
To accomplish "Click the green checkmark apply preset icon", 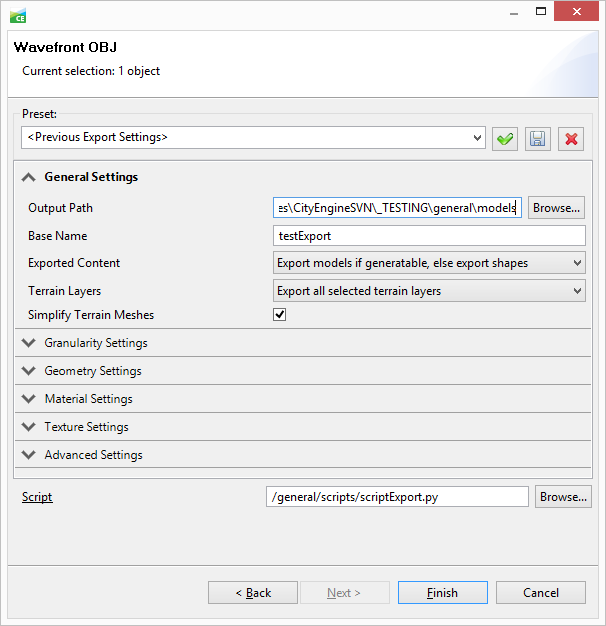I will click(x=505, y=139).
